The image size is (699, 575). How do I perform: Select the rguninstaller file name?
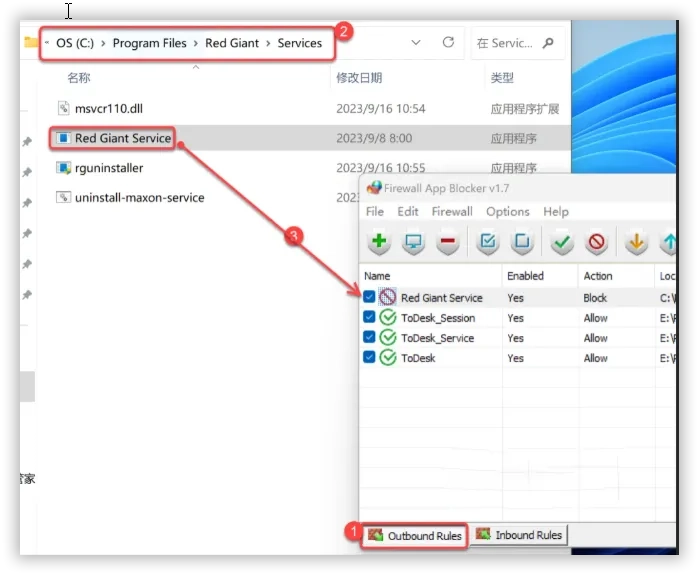[109, 168]
